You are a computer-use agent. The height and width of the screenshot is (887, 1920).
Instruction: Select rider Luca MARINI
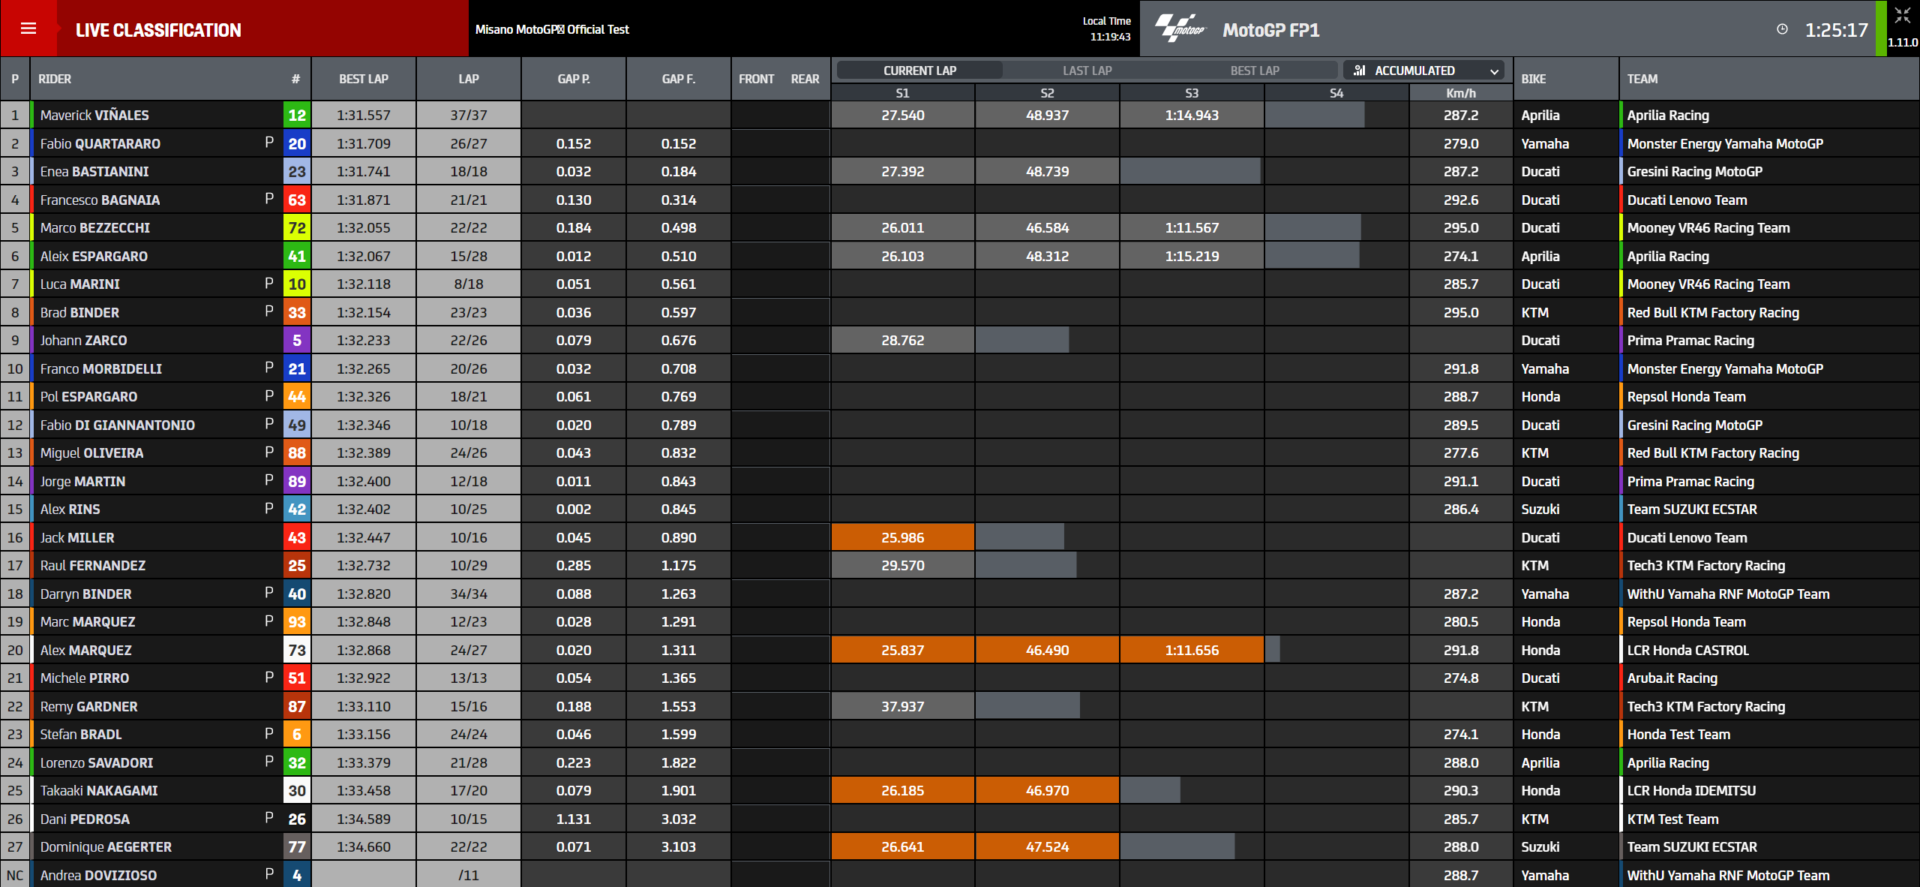(80, 284)
